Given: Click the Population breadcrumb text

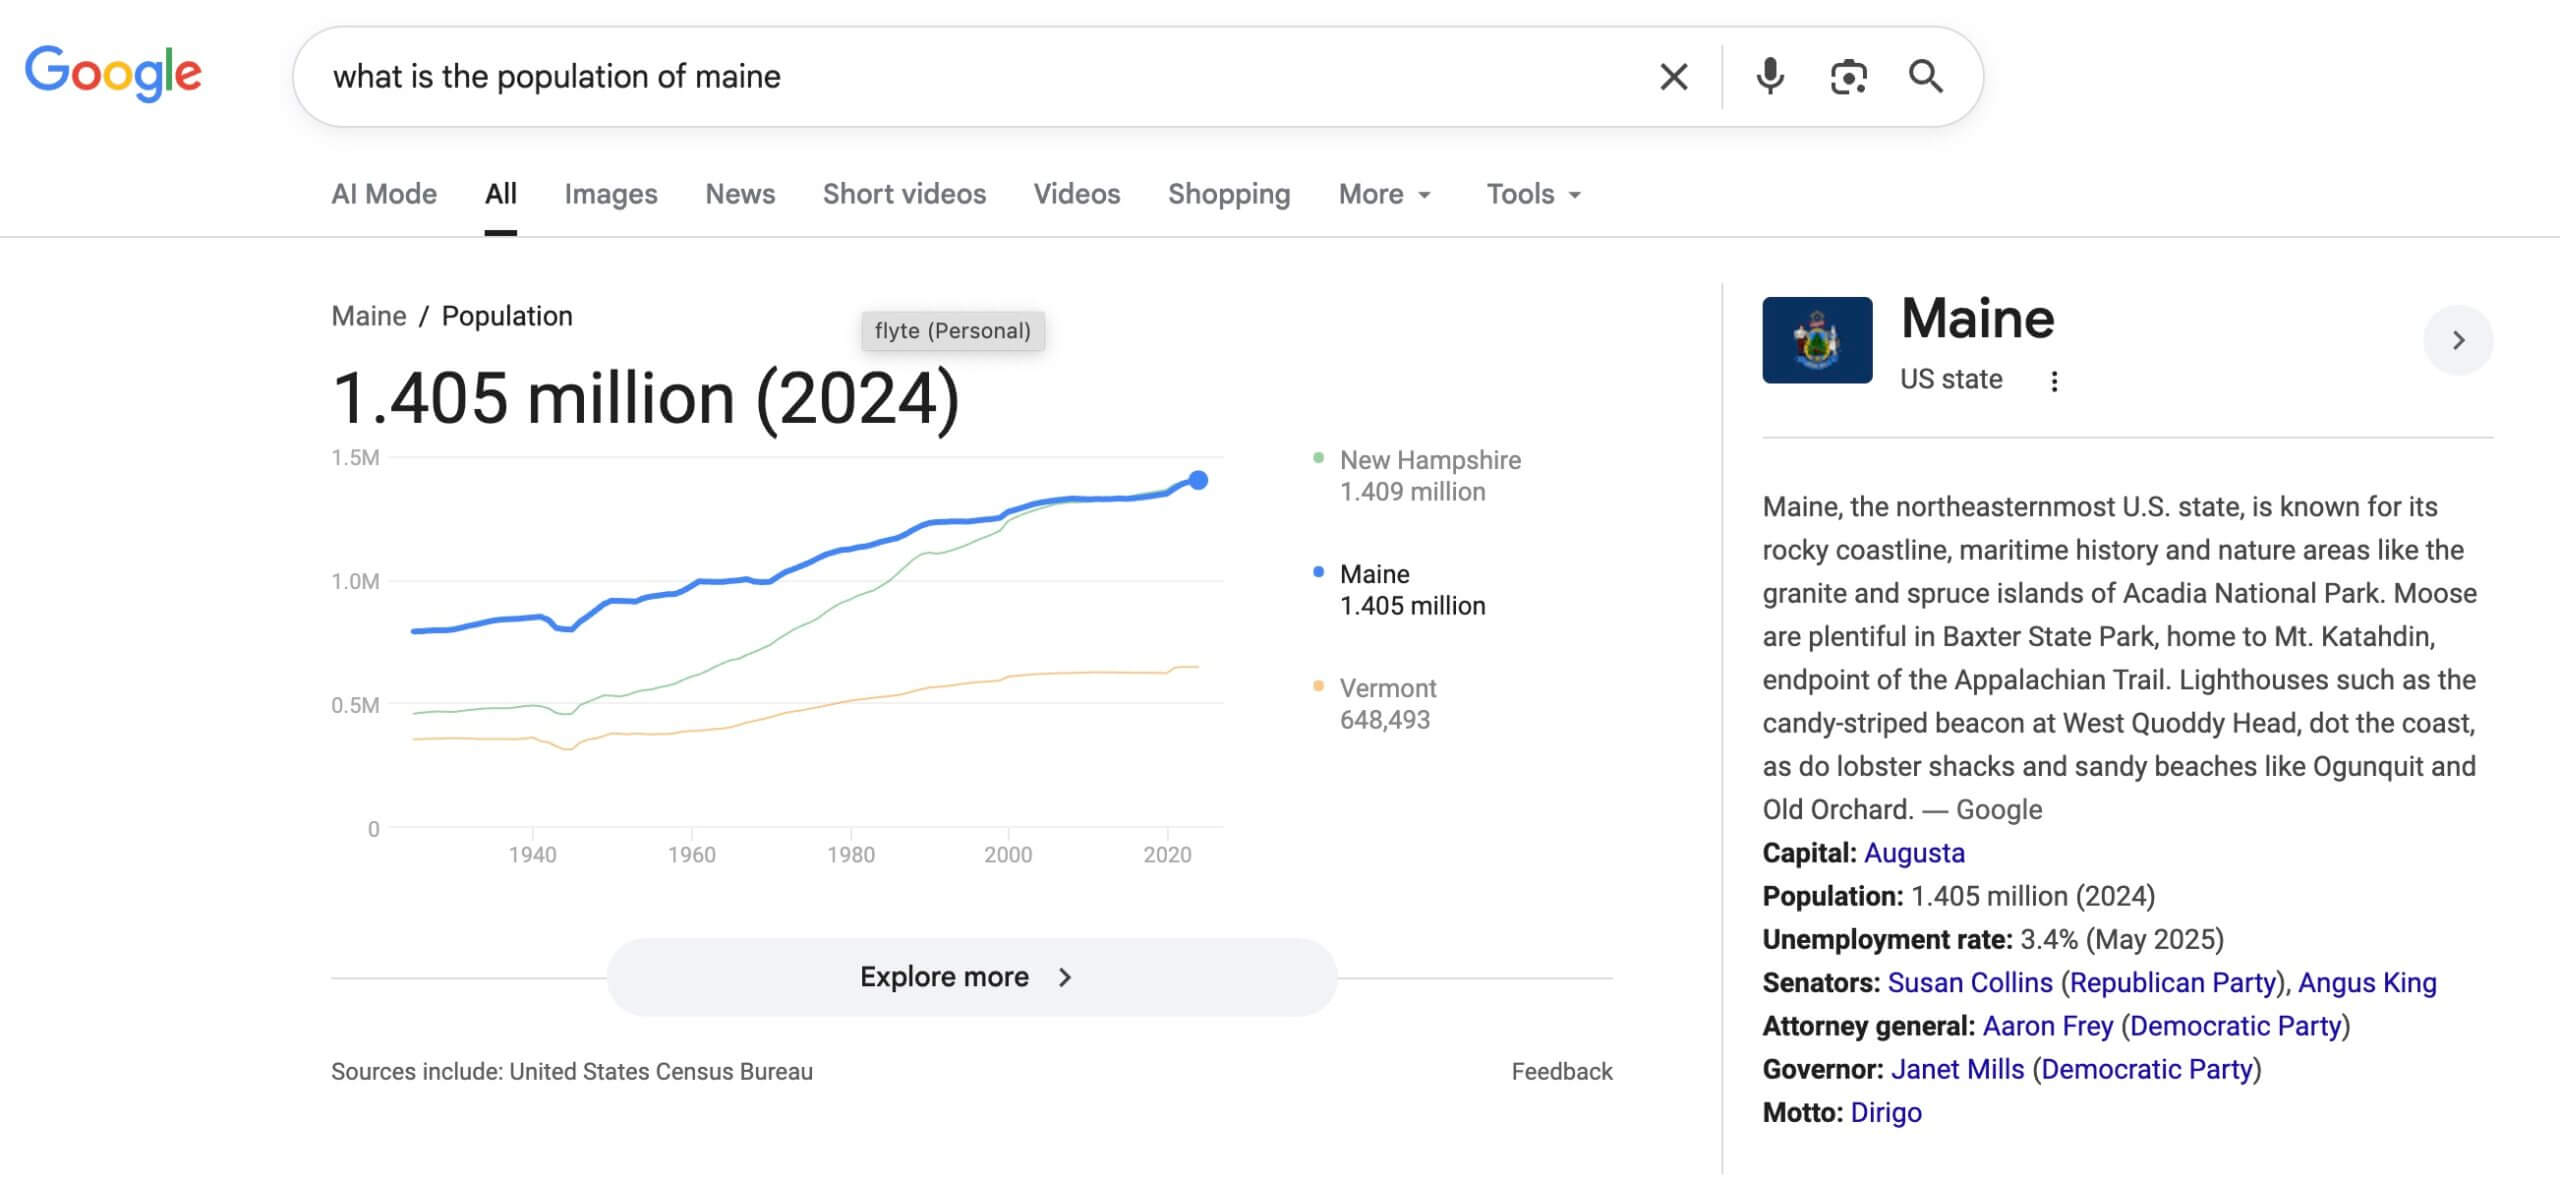Looking at the screenshot, I should (x=507, y=316).
